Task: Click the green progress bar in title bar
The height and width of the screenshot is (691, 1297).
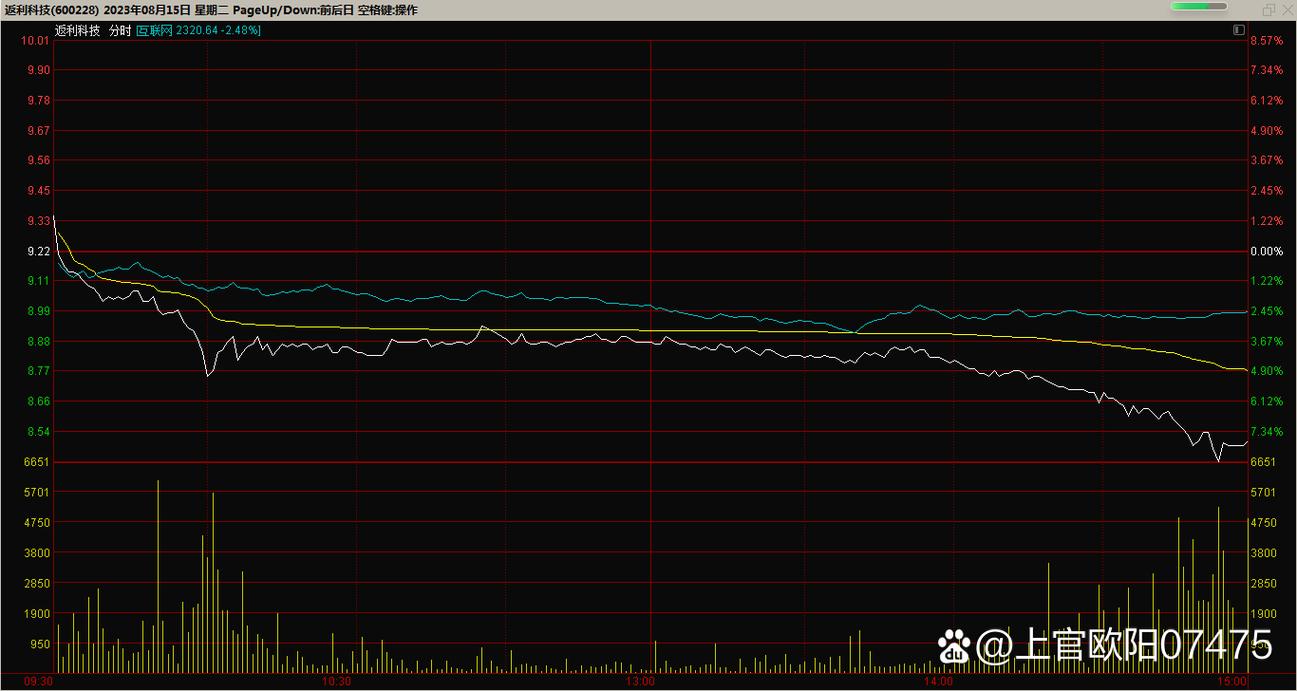Action: pos(1199,7)
